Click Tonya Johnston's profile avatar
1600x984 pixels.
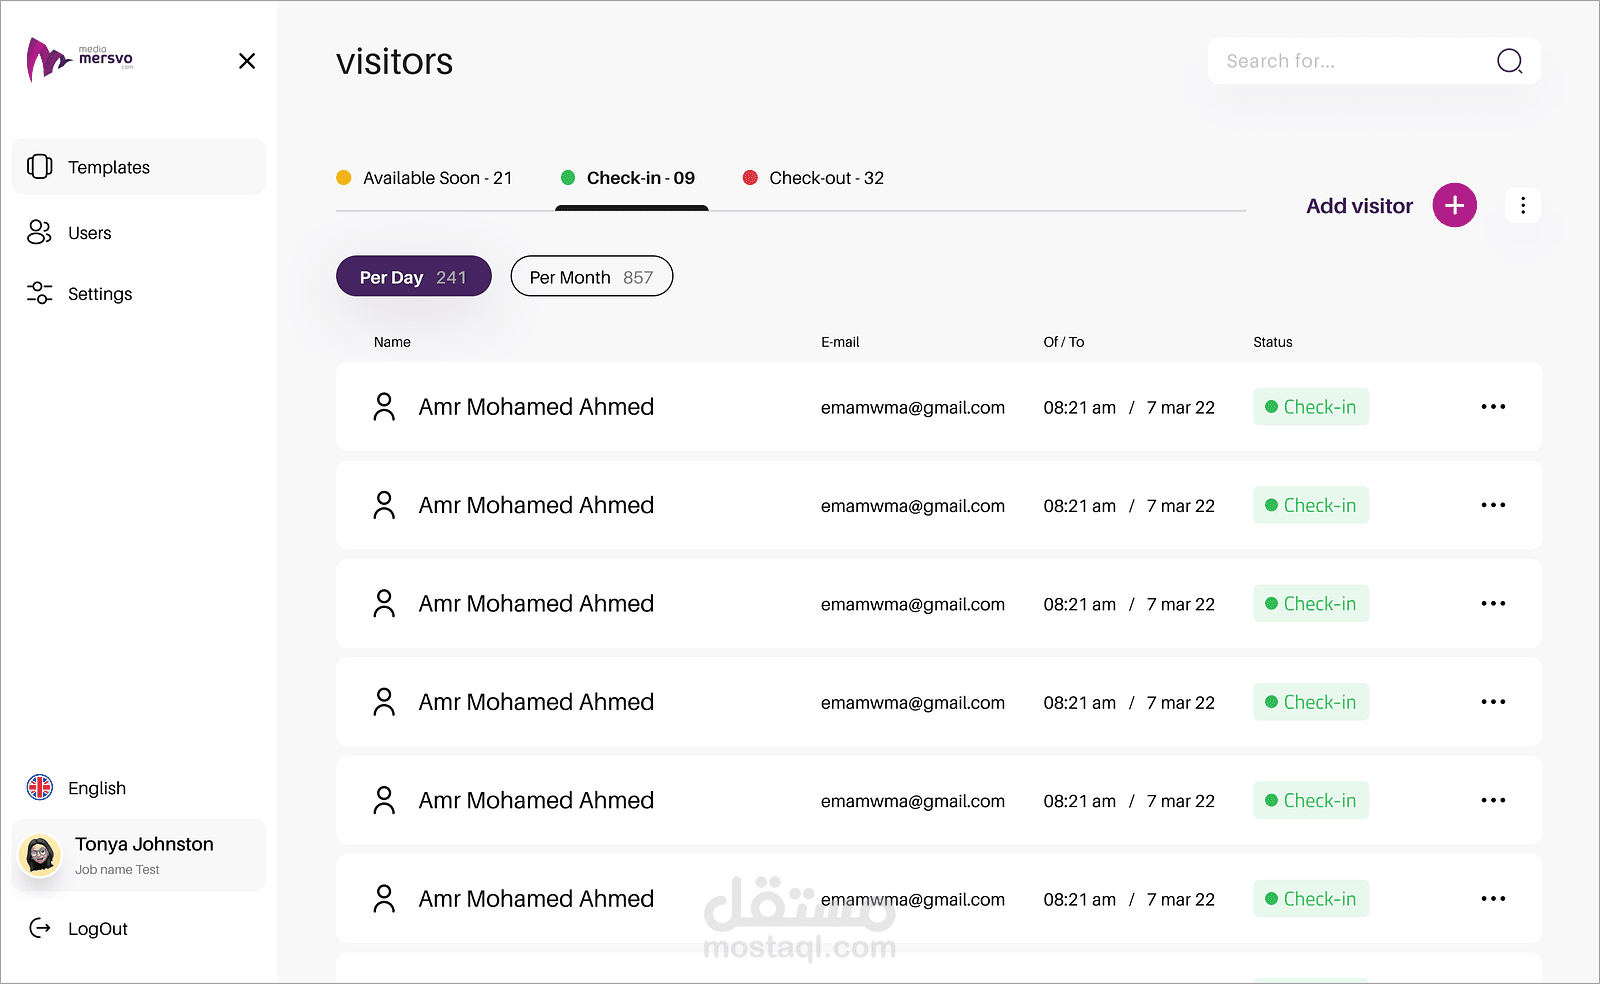pyautogui.click(x=41, y=855)
